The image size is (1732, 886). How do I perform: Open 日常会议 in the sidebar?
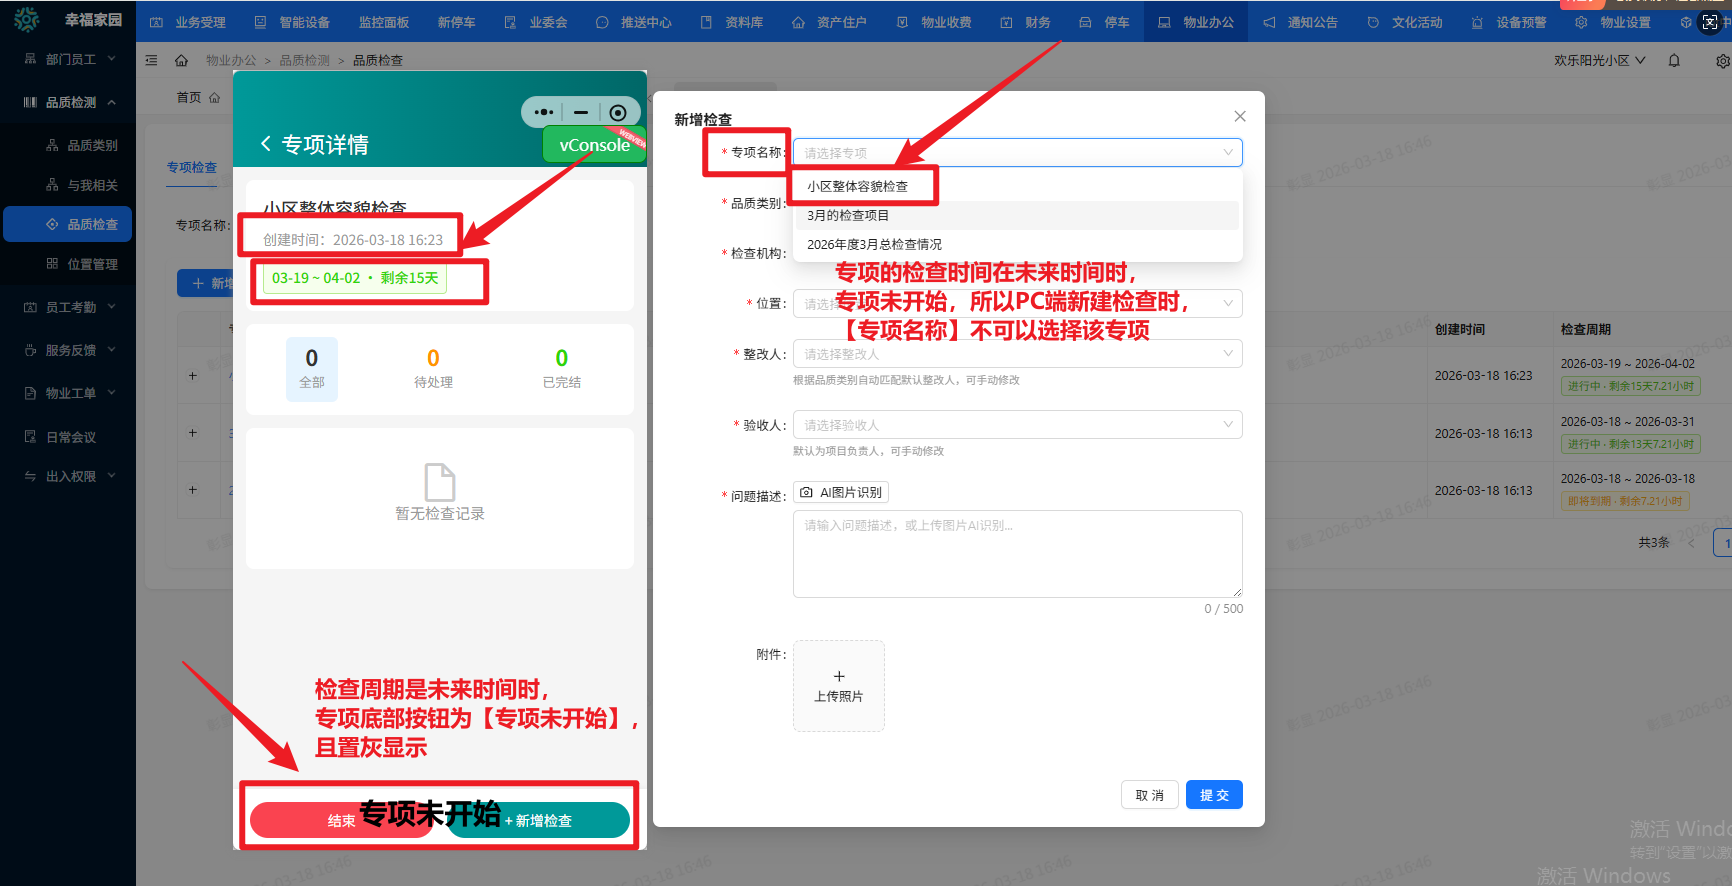click(x=68, y=437)
